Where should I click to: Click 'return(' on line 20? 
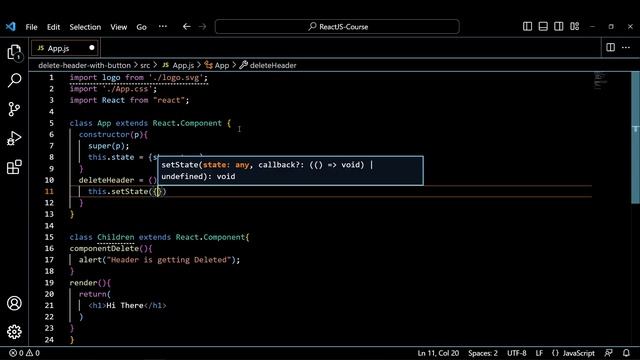pos(95,294)
